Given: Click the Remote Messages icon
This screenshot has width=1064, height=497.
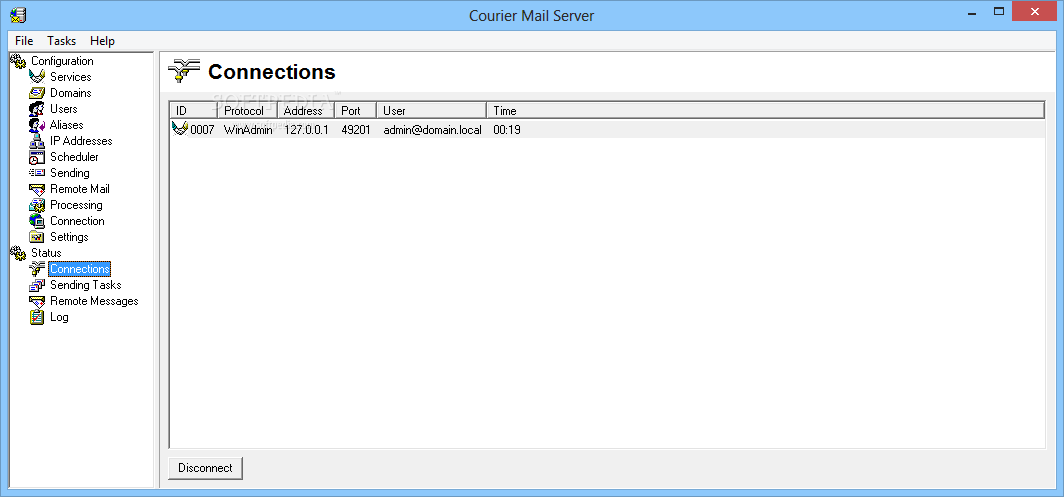Looking at the screenshot, I should pos(37,301).
